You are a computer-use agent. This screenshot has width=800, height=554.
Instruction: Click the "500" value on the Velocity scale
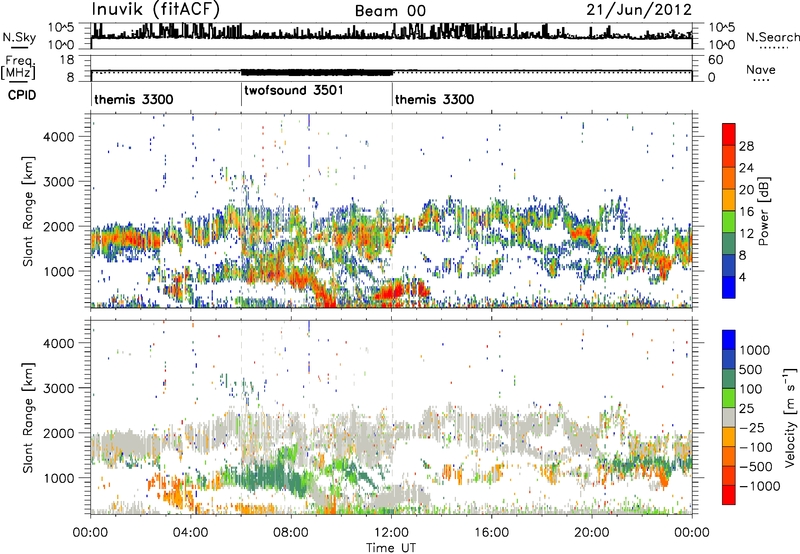(753, 370)
